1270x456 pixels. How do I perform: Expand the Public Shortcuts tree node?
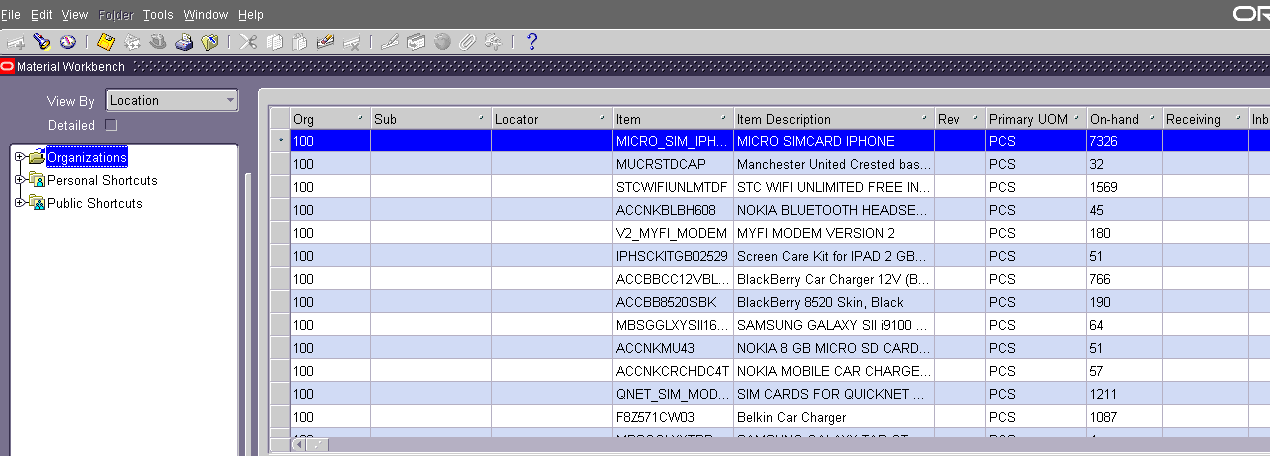20,204
